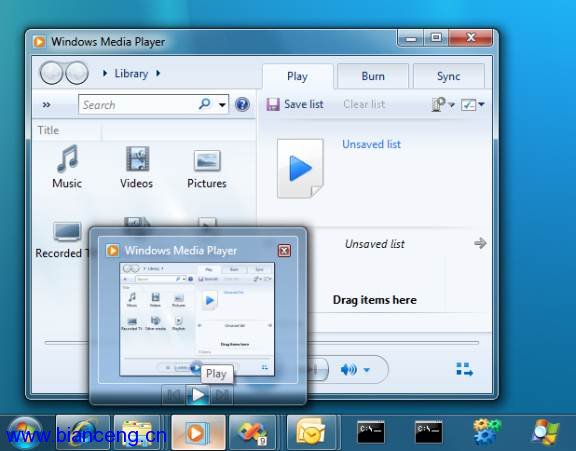Open the Pictures library category

click(x=207, y=169)
